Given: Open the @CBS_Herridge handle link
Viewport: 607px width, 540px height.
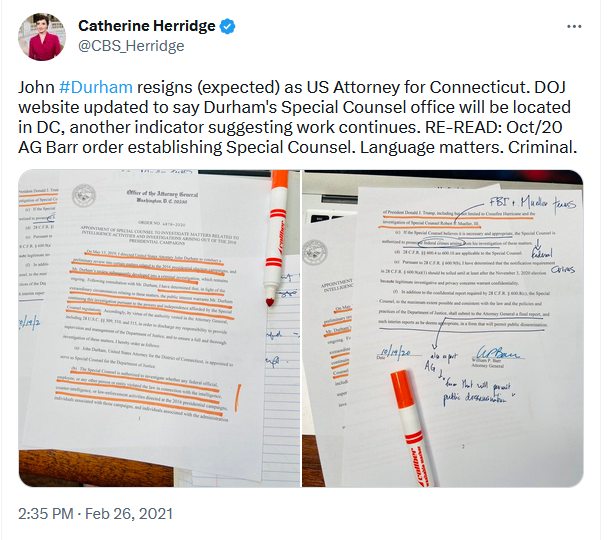Looking at the screenshot, I should point(131,46).
